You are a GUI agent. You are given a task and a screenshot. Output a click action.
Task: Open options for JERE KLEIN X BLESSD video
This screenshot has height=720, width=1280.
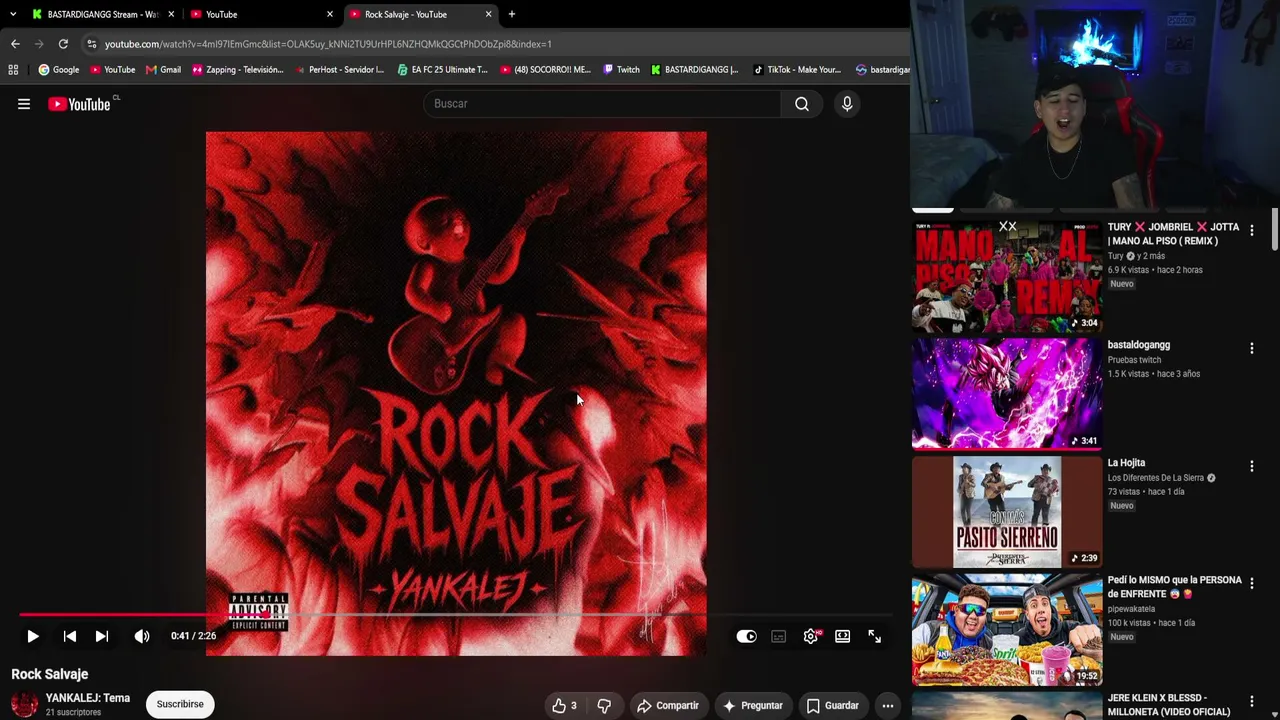[1251, 702]
